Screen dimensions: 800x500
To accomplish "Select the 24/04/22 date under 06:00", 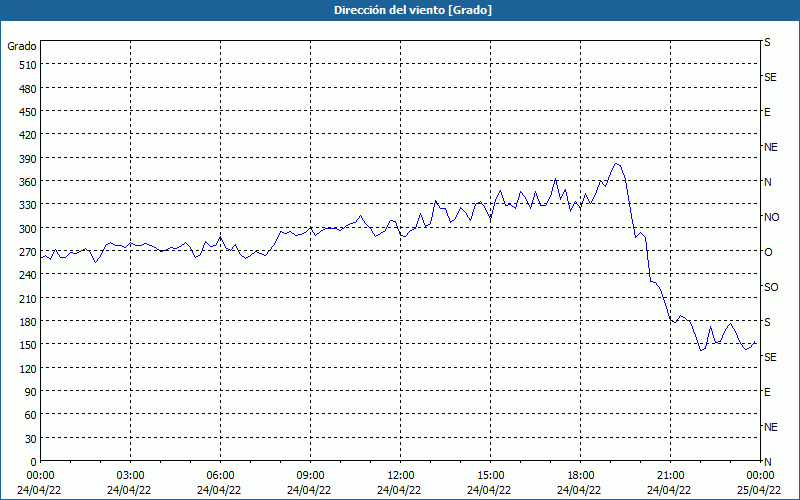I will click(x=219, y=490).
